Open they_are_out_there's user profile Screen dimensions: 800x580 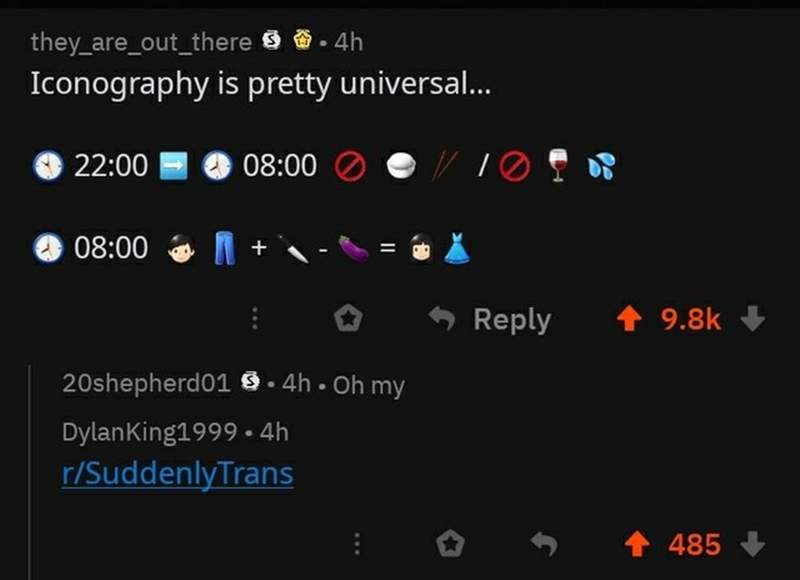point(141,42)
